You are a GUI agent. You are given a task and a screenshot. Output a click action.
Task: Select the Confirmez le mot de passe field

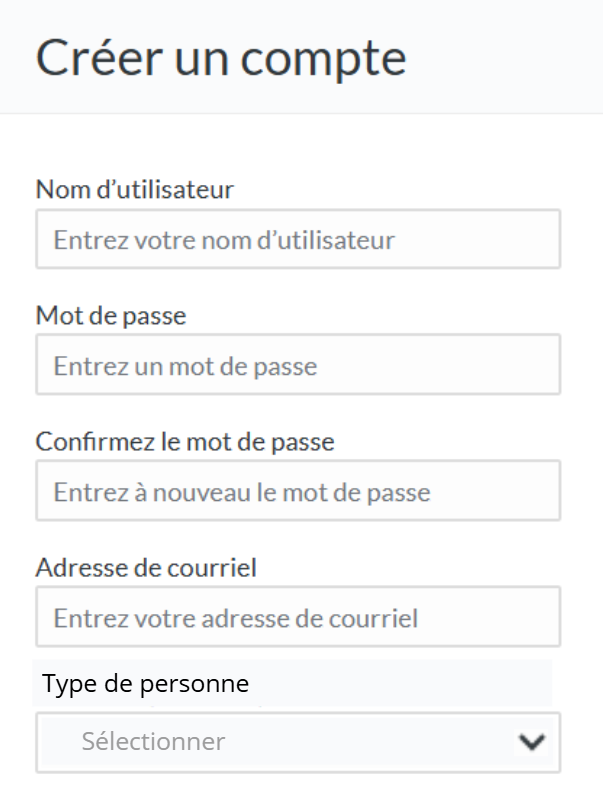(298, 492)
